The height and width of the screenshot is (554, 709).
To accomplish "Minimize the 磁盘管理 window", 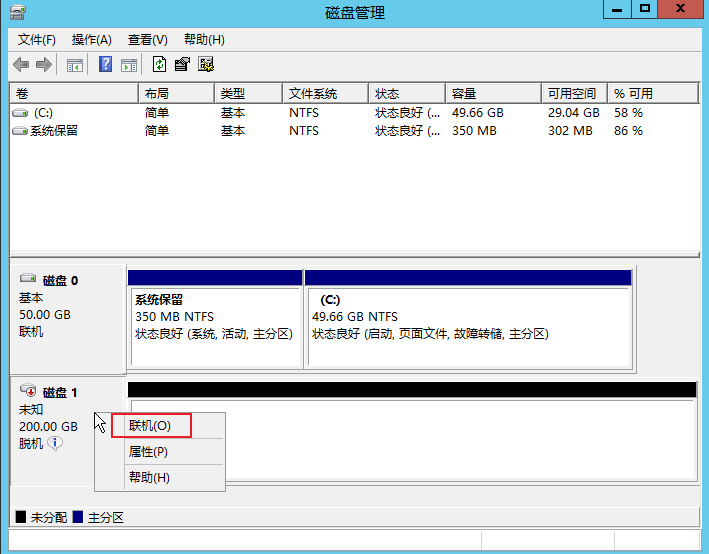I will click(617, 9).
